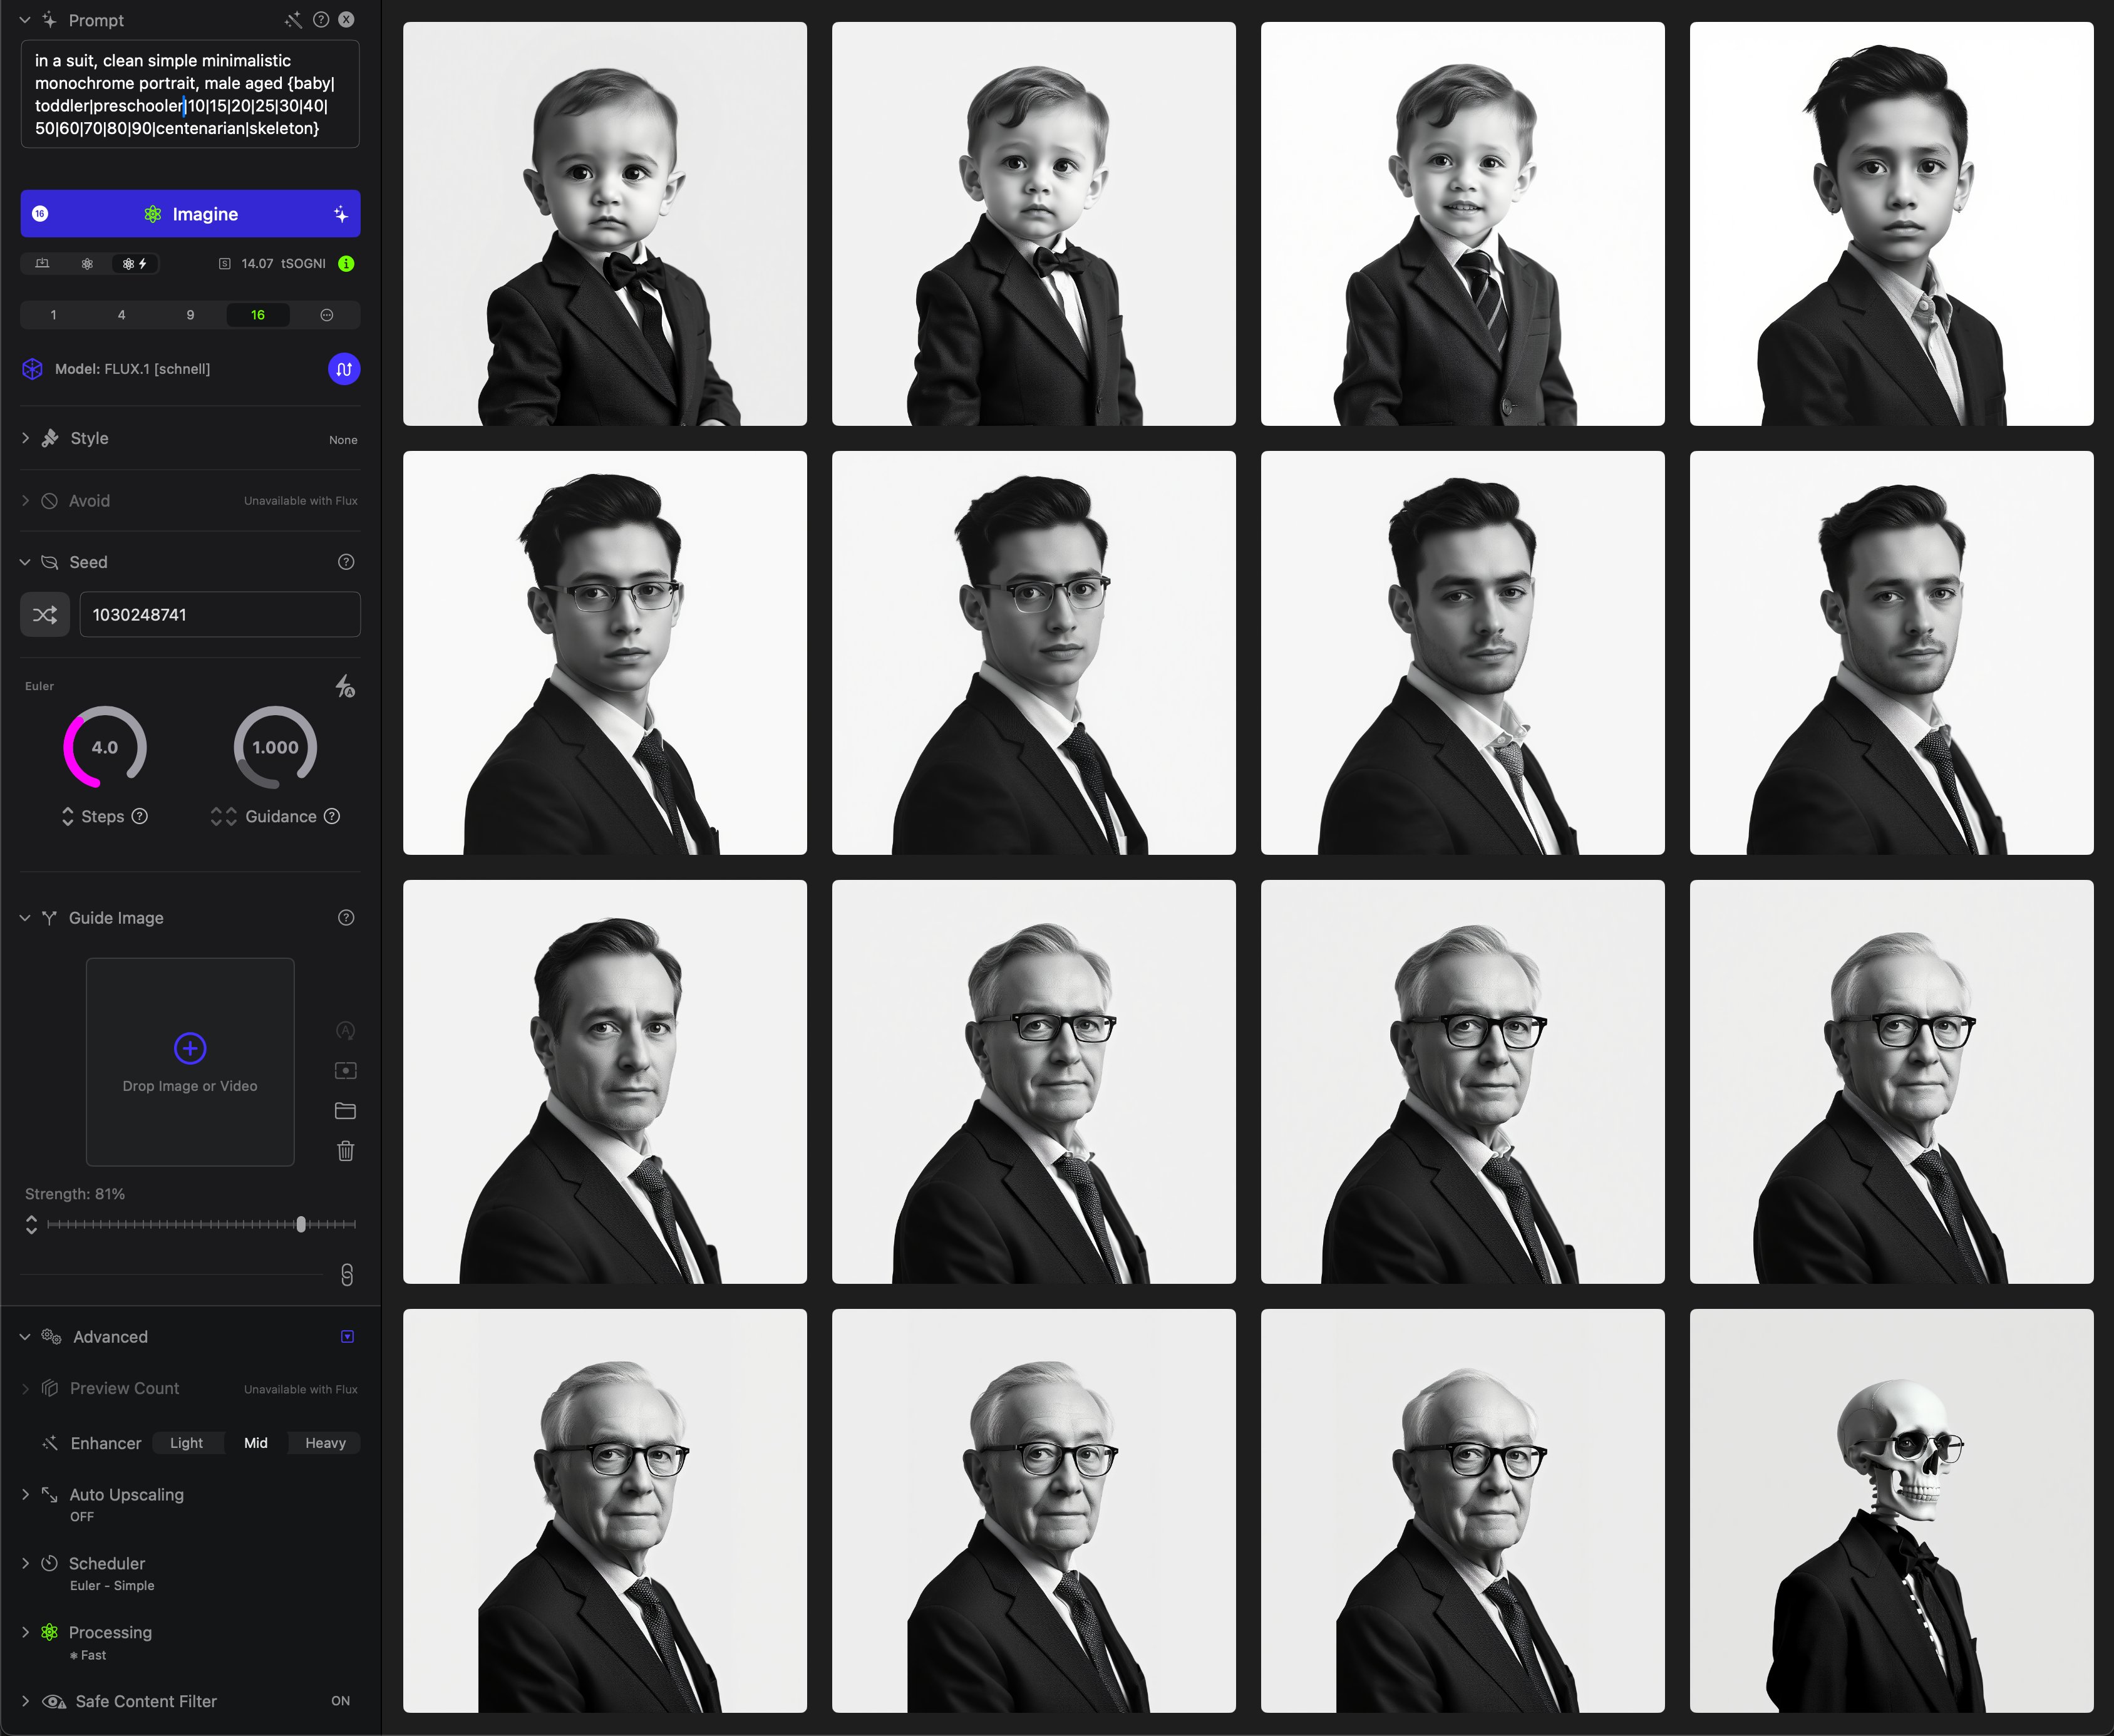2114x1736 pixels.
Task: Expand the Style section
Action: click(x=89, y=438)
